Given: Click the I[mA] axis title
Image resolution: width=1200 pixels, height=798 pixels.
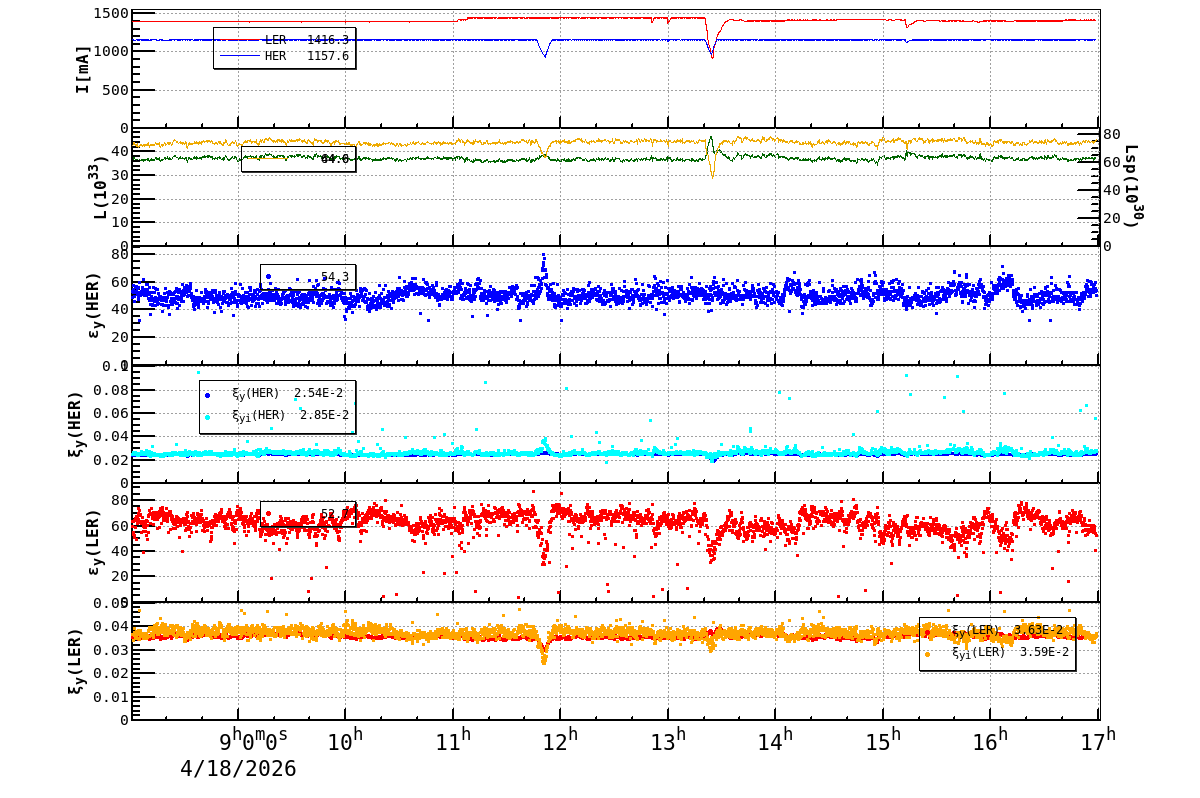Looking at the screenshot, I should [x=83, y=69].
